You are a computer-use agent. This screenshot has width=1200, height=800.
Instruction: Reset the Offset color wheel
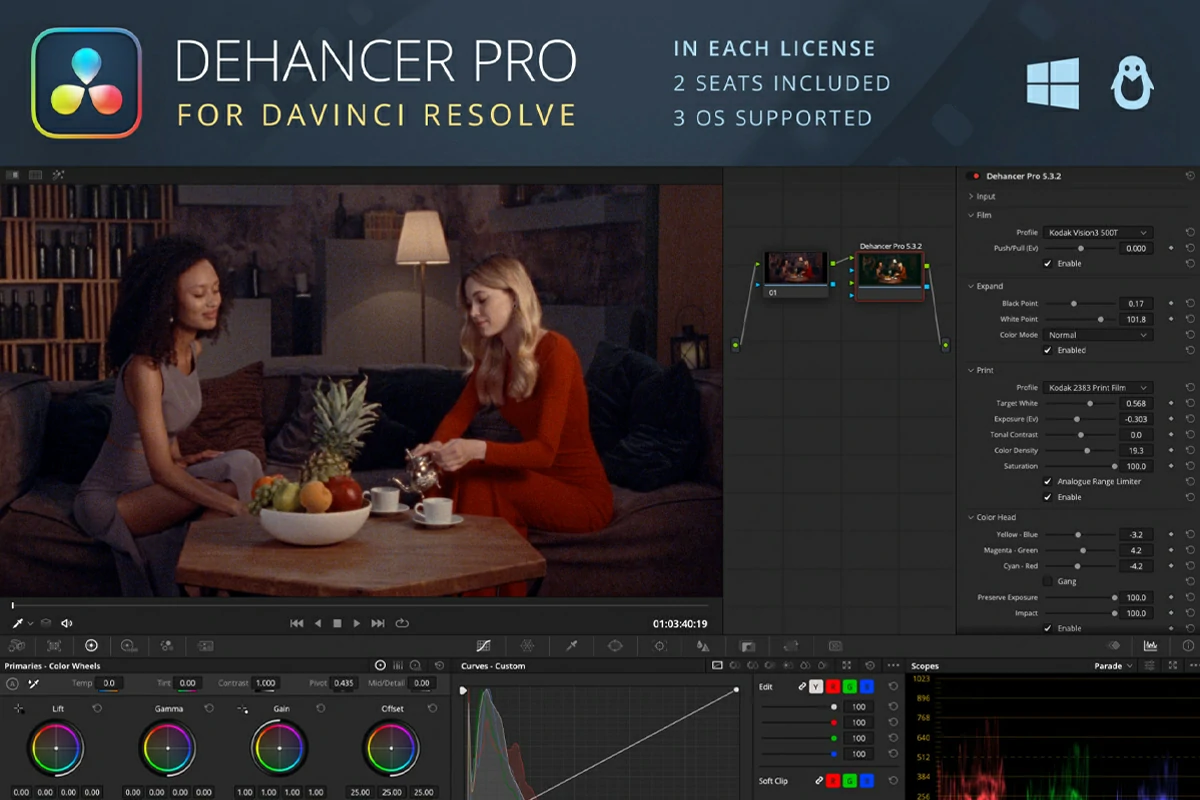click(x=434, y=708)
